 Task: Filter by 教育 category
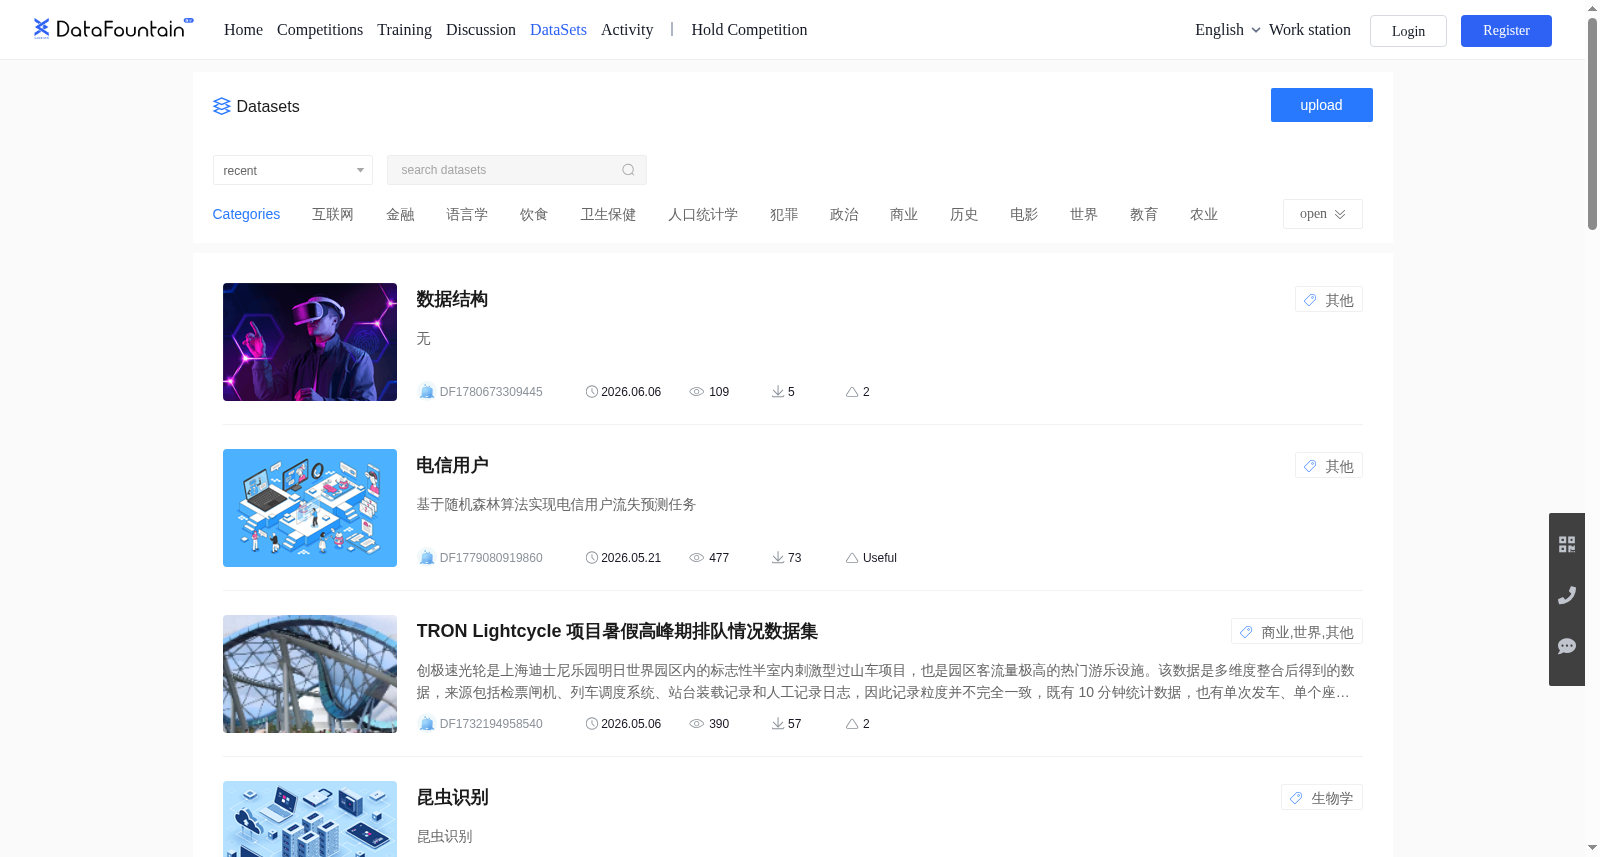pos(1144,214)
